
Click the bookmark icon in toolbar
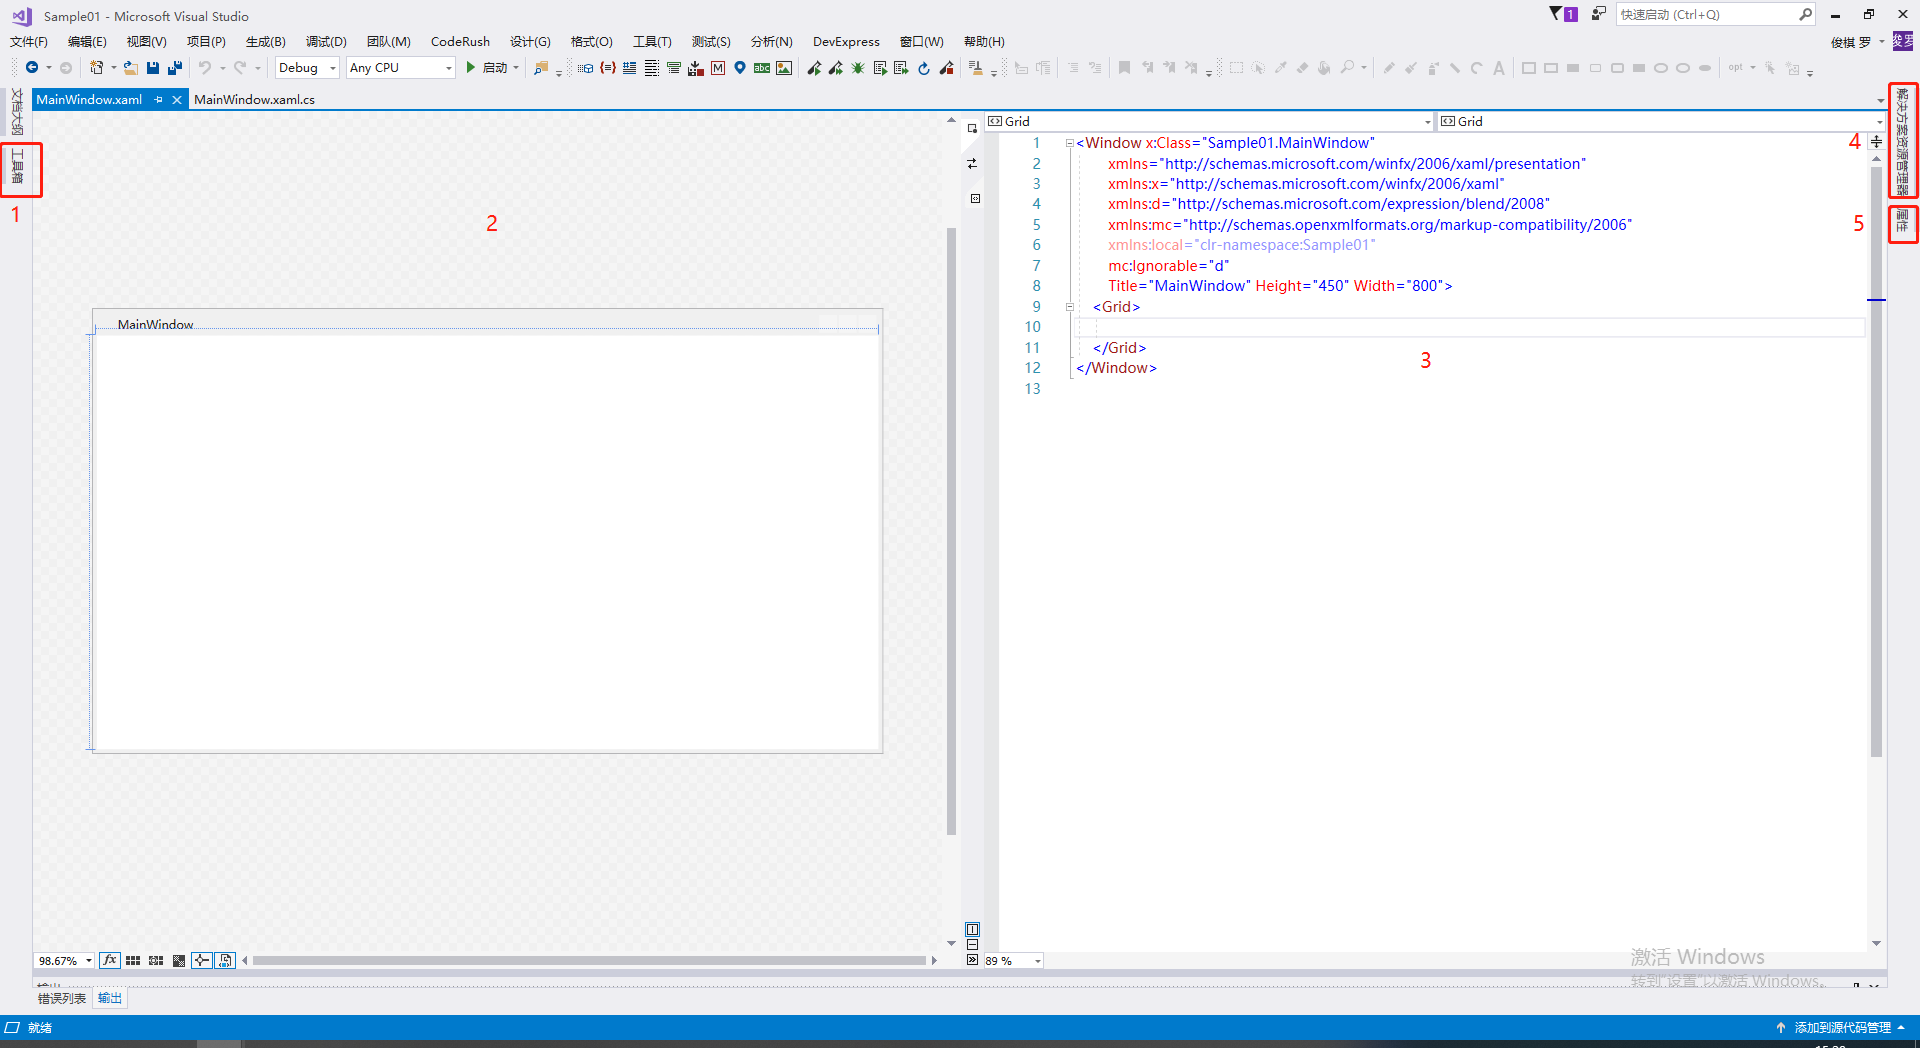[1124, 68]
